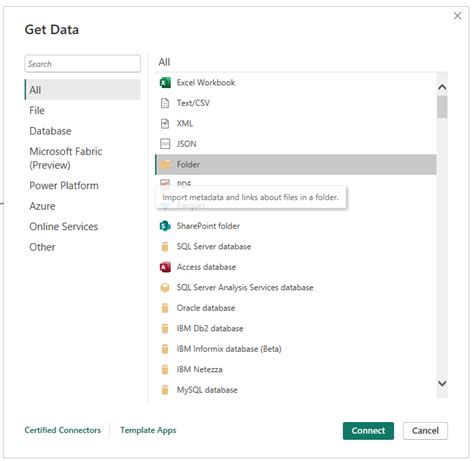This screenshot has height=461, width=474.
Task: Open the Certified Connectors link
Action: point(63,431)
